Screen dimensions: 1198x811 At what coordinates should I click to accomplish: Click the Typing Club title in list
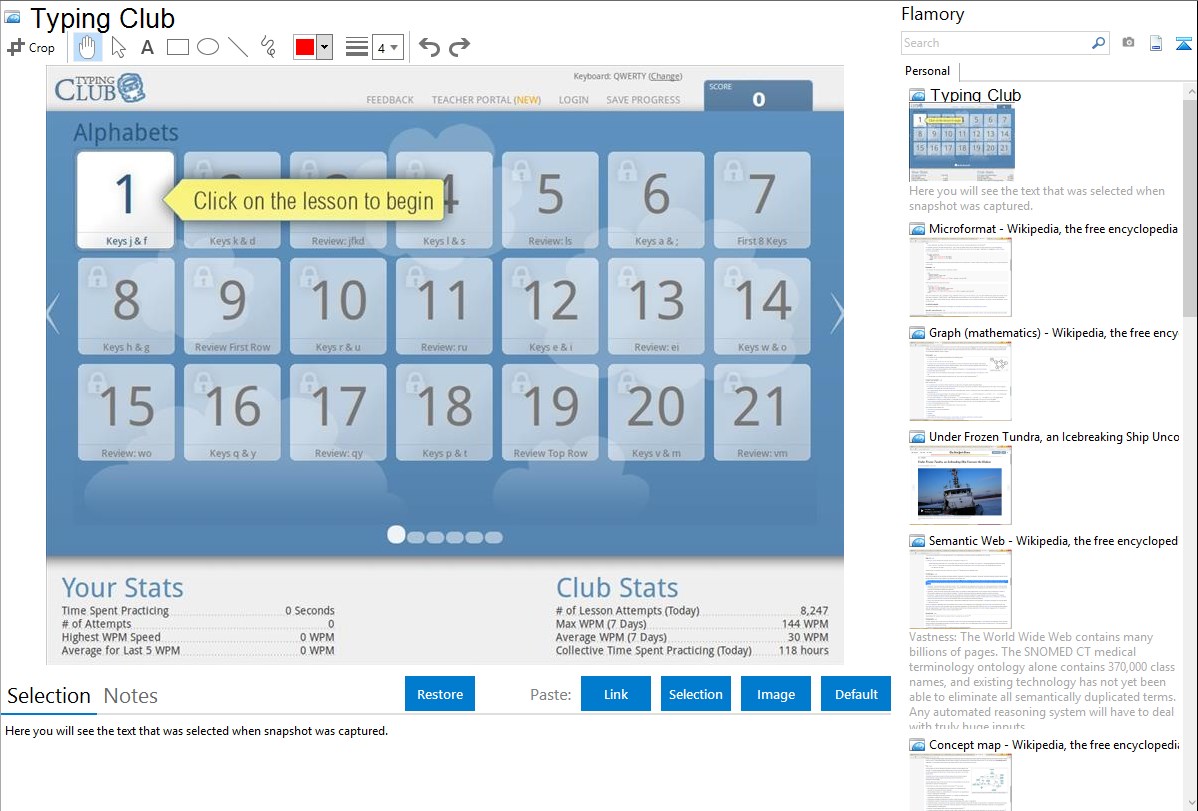[975, 95]
